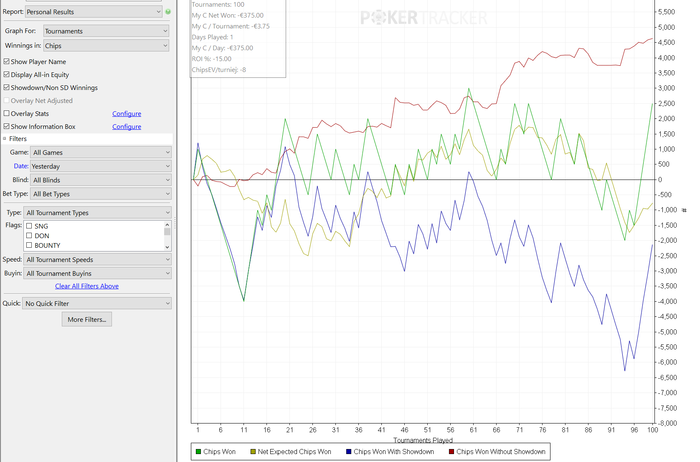Image resolution: width=700 pixels, height=462 pixels.
Task: Click the Days Played line in information box
Action: click(212, 37)
